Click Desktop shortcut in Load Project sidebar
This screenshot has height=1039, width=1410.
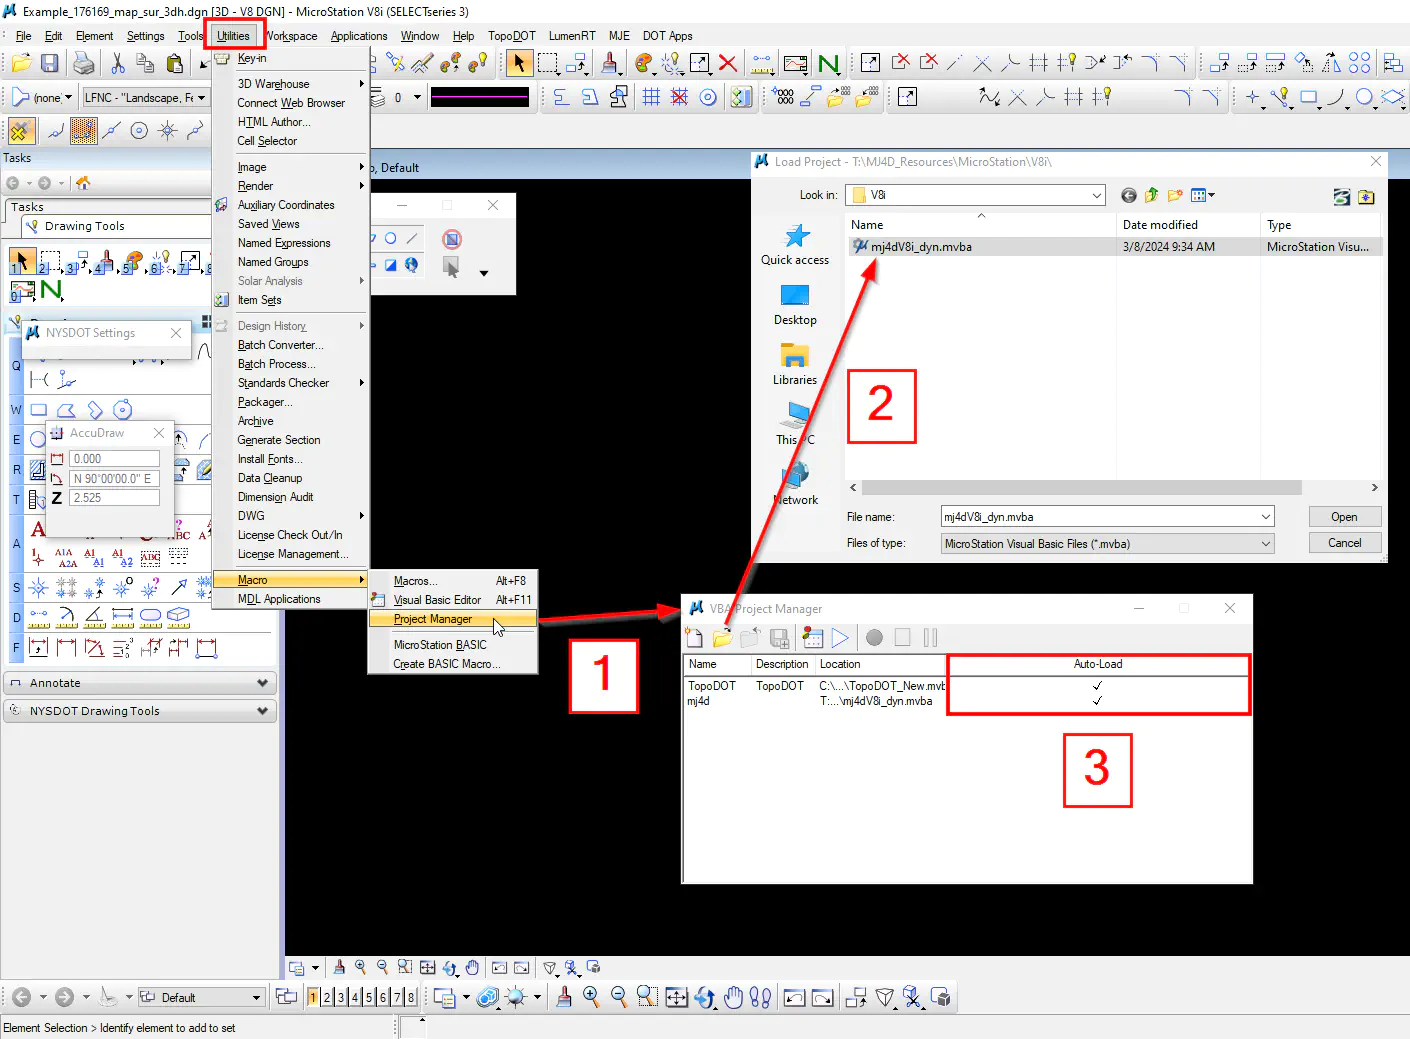[795, 305]
